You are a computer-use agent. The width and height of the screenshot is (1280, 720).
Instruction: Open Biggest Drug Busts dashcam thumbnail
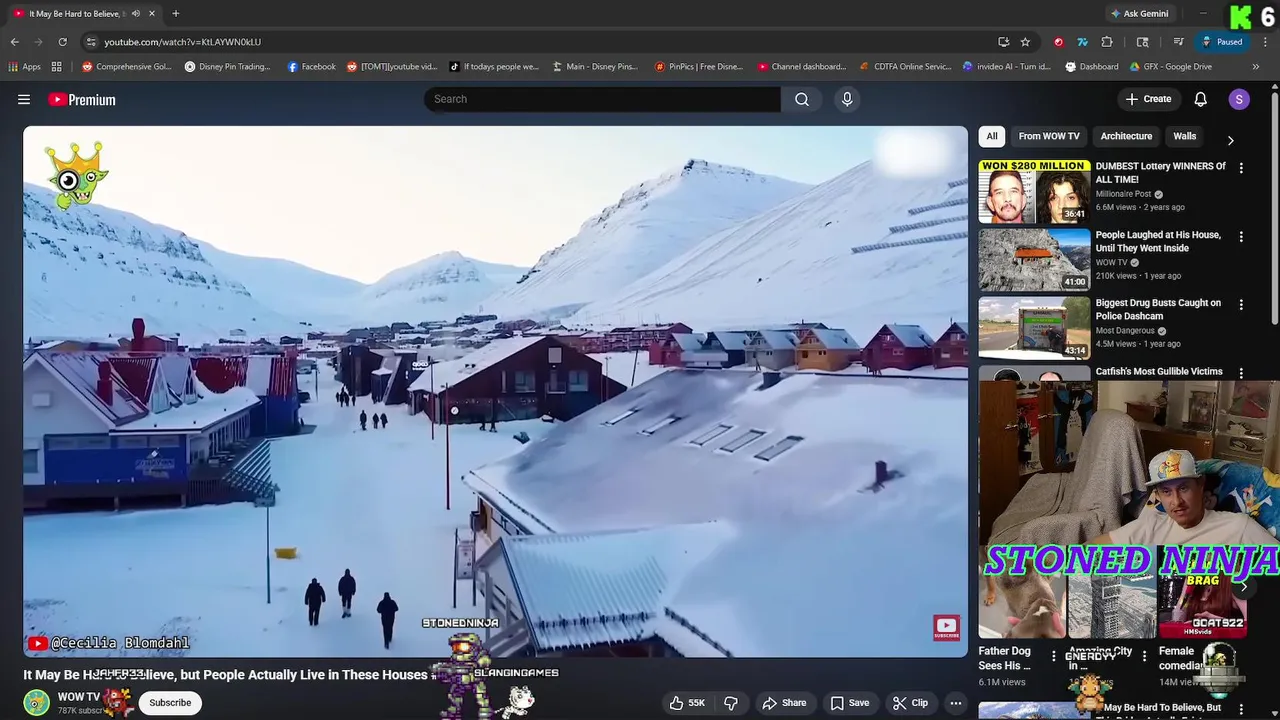click(x=1034, y=328)
